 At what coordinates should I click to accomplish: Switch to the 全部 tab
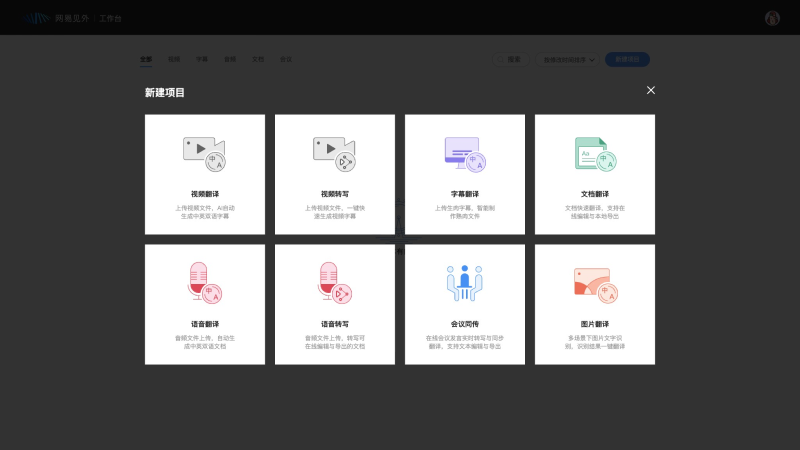point(146,60)
